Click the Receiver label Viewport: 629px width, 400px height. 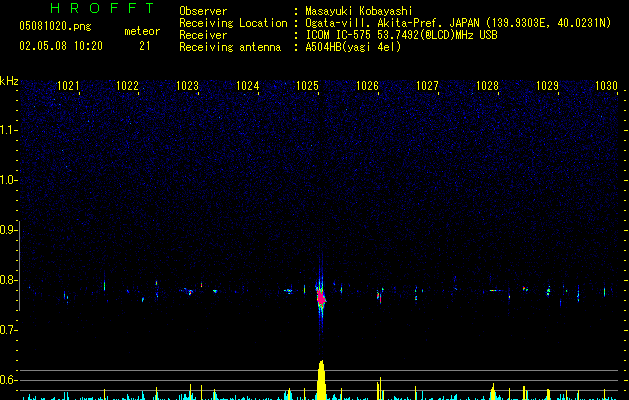(203, 35)
